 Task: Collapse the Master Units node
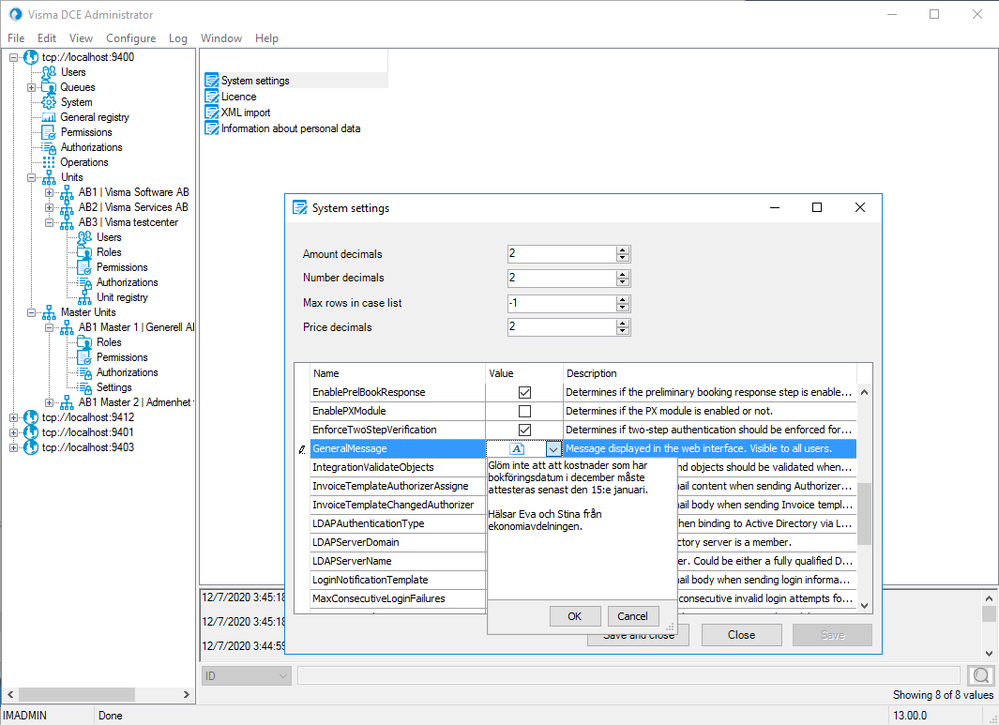click(31, 313)
